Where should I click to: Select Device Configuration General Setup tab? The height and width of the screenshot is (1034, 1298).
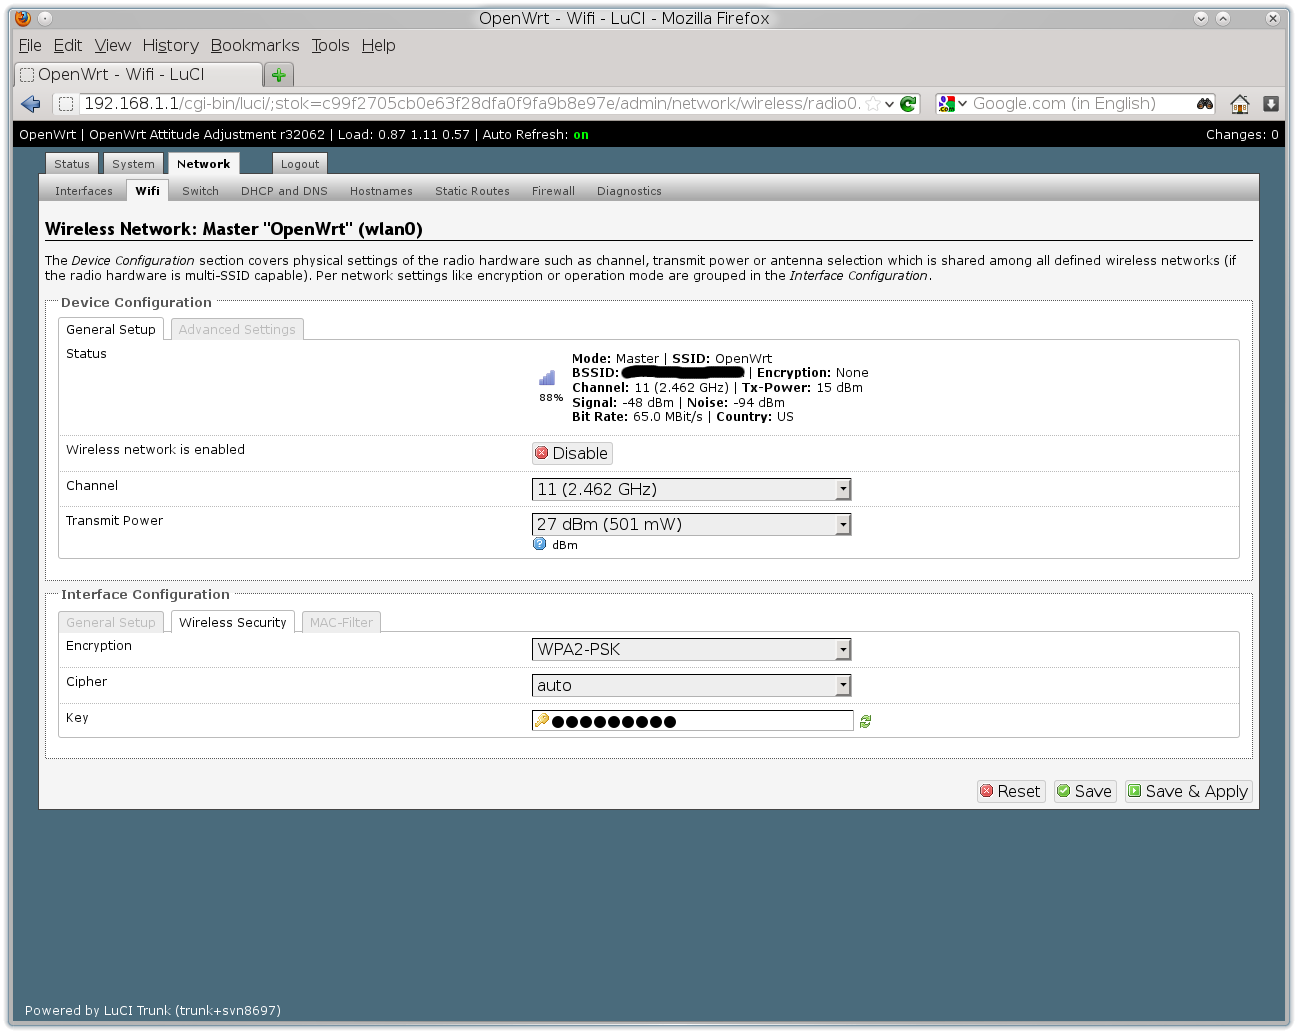click(x=111, y=329)
